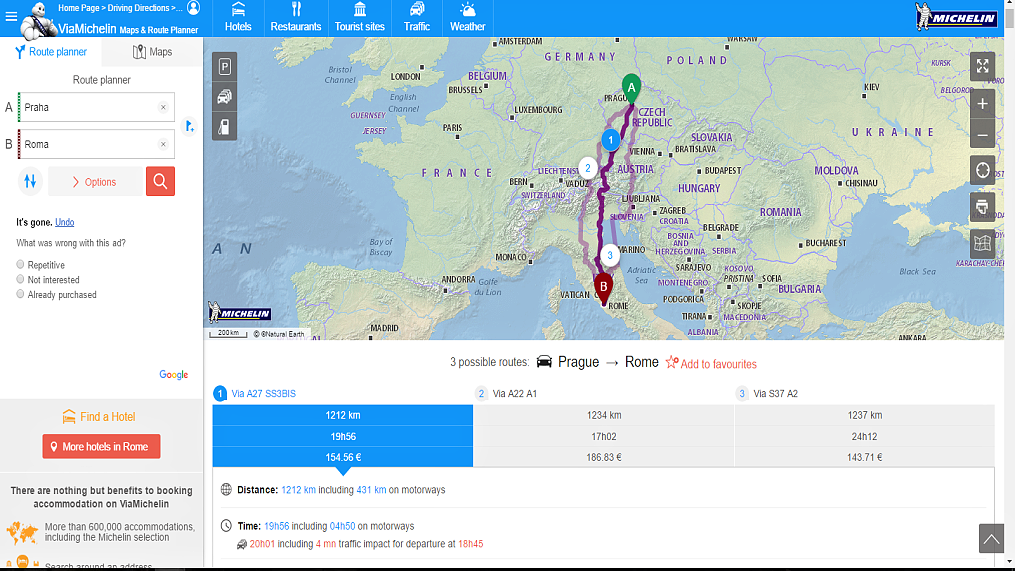1015x571 pixels.
Task: Click the Home Page breadcrumb
Action: [x=78, y=8]
